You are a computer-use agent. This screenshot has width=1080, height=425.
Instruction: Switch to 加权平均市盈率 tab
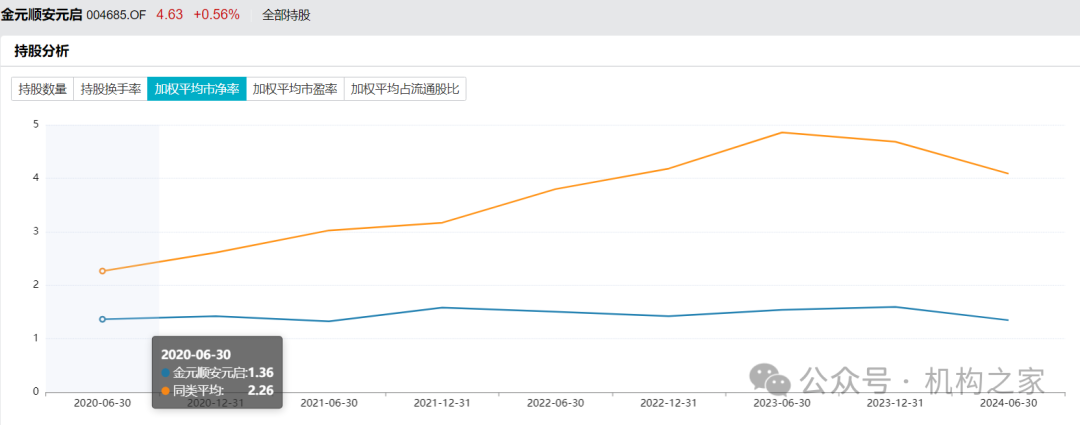click(x=295, y=89)
